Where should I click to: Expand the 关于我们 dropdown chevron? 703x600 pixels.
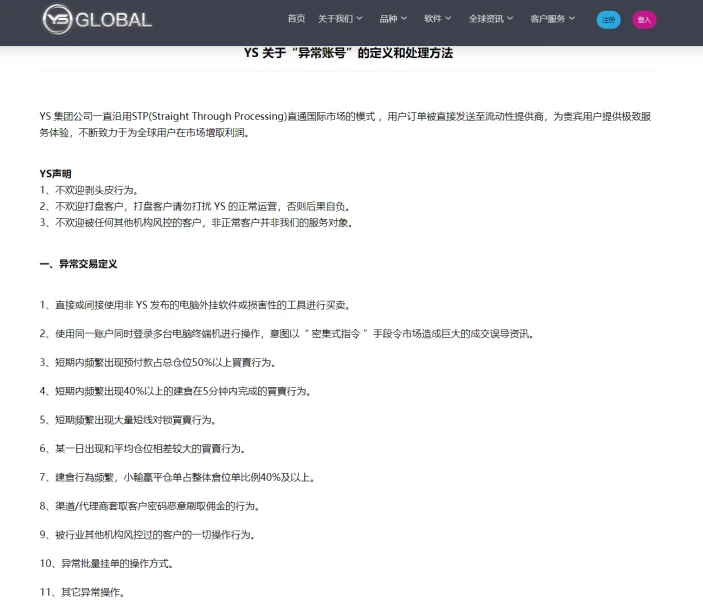tap(360, 18)
